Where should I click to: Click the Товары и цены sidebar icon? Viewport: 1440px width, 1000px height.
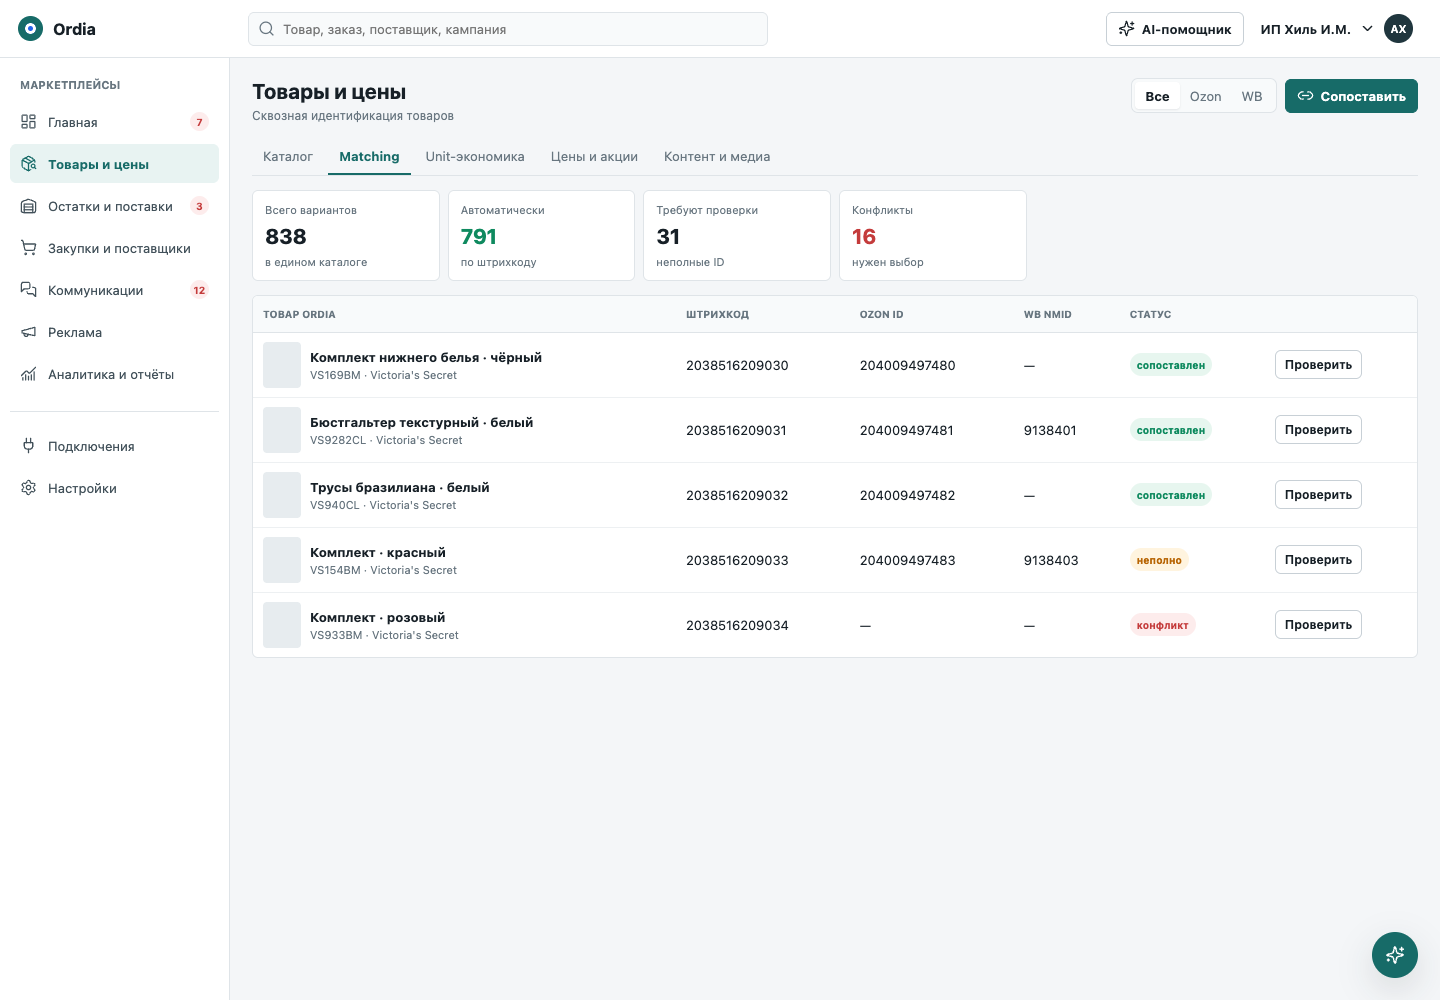[29, 164]
